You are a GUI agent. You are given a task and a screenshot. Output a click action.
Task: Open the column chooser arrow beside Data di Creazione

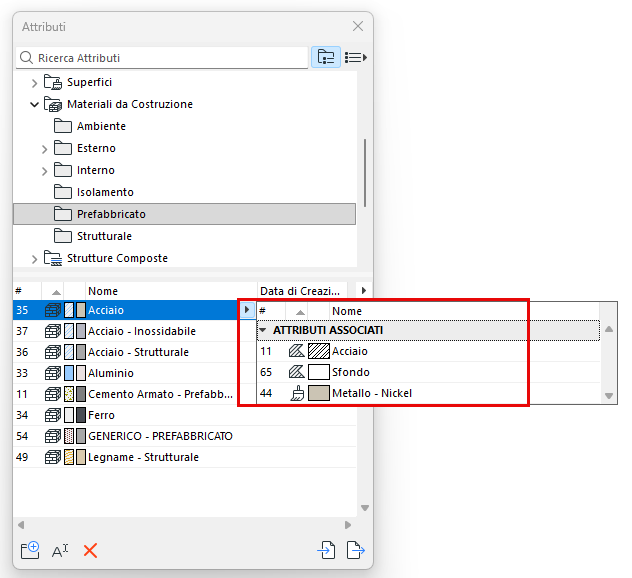pos(364,290)
